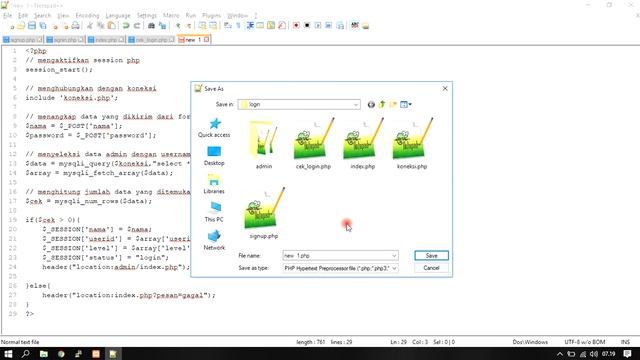Go back to last folder visited icon
The width and height of the screenshot is (640, 360).
click(371, 104)
